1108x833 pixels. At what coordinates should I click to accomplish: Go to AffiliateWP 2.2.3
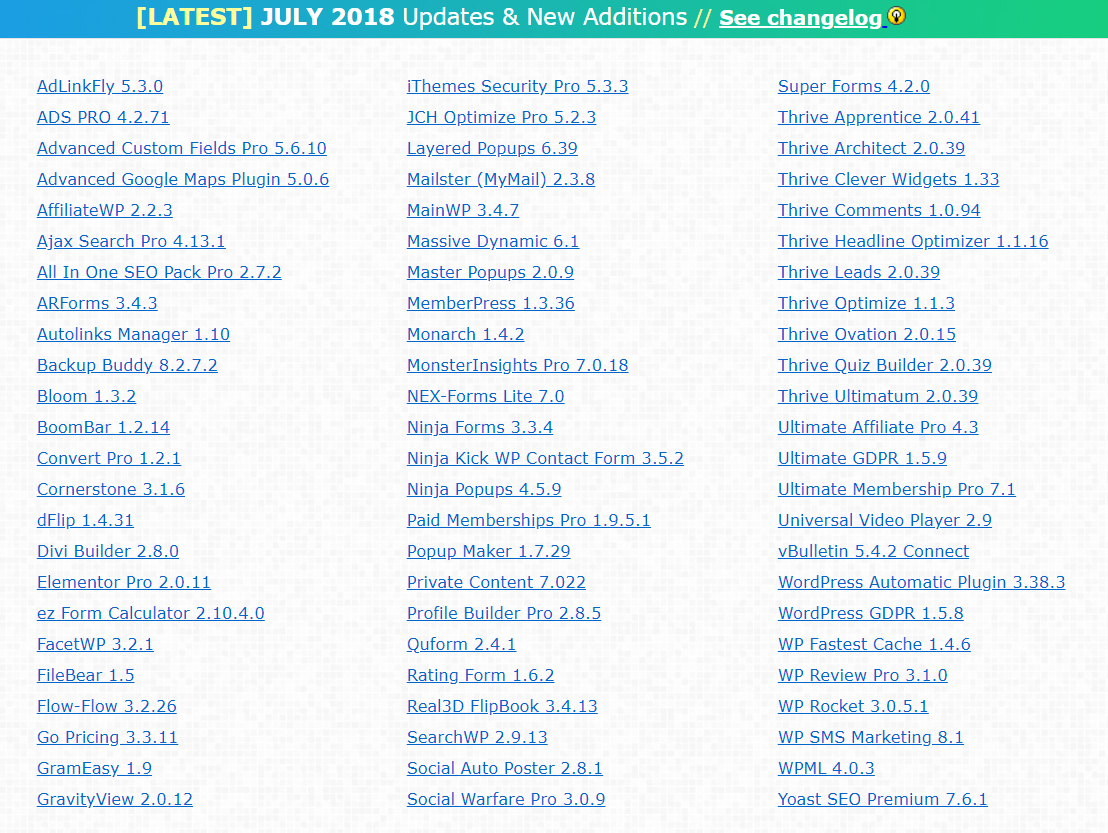(105, 211)
